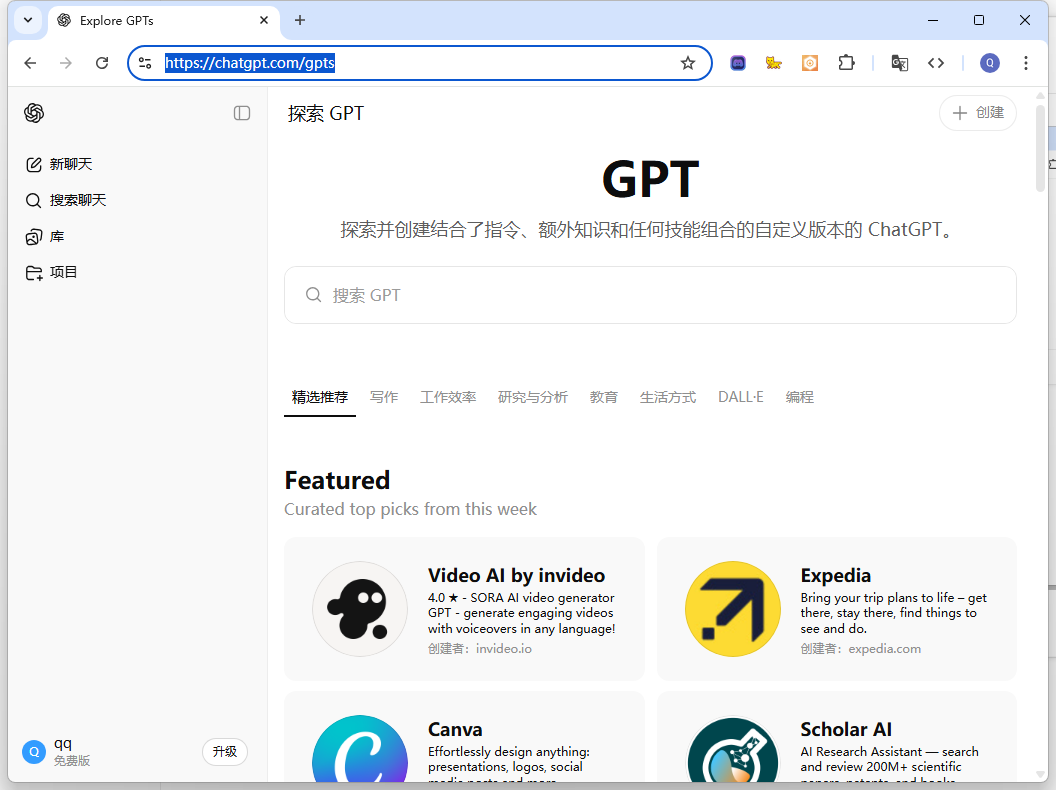Image resolution: width=1056 pixels, height=790 pixels.
Task: Click the page vertical scrollbar thumb
Action: click(x=1041, y=148)
